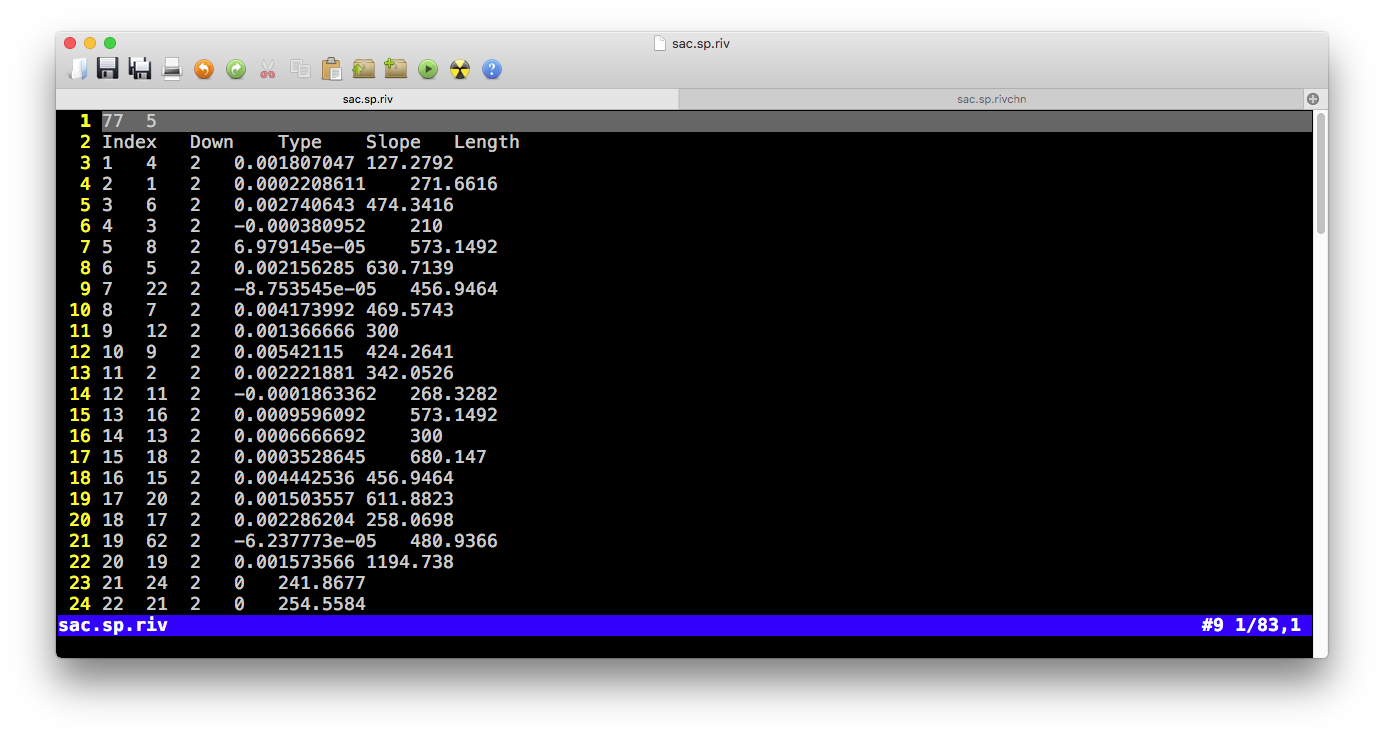Image resolution: width=1384 pixels, height=738 pixels.
Task: Open help via the blue question mark
Action: point(492,69)
